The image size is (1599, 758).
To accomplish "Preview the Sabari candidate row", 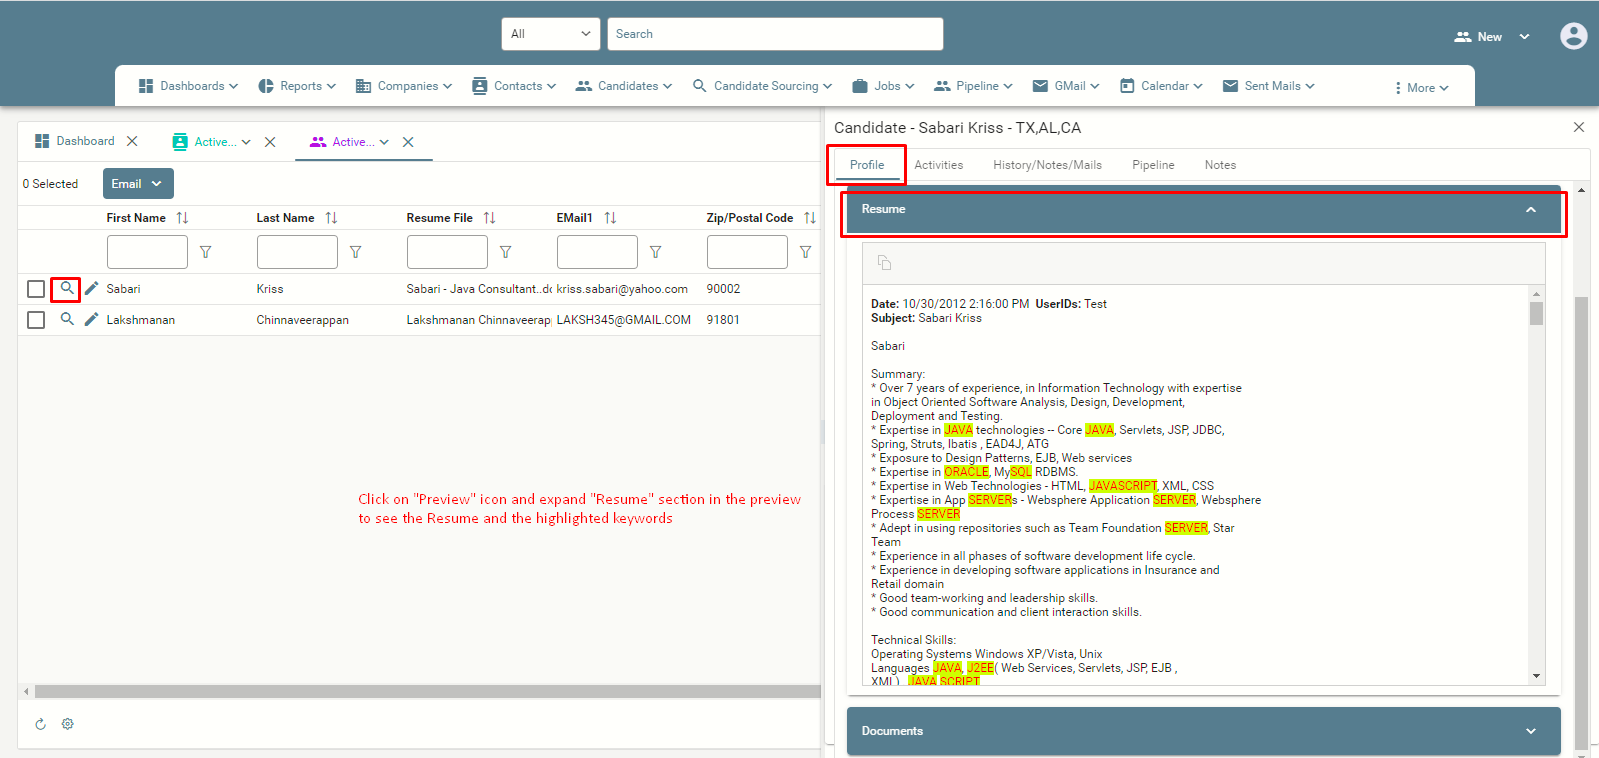I will tap(67, 289).
